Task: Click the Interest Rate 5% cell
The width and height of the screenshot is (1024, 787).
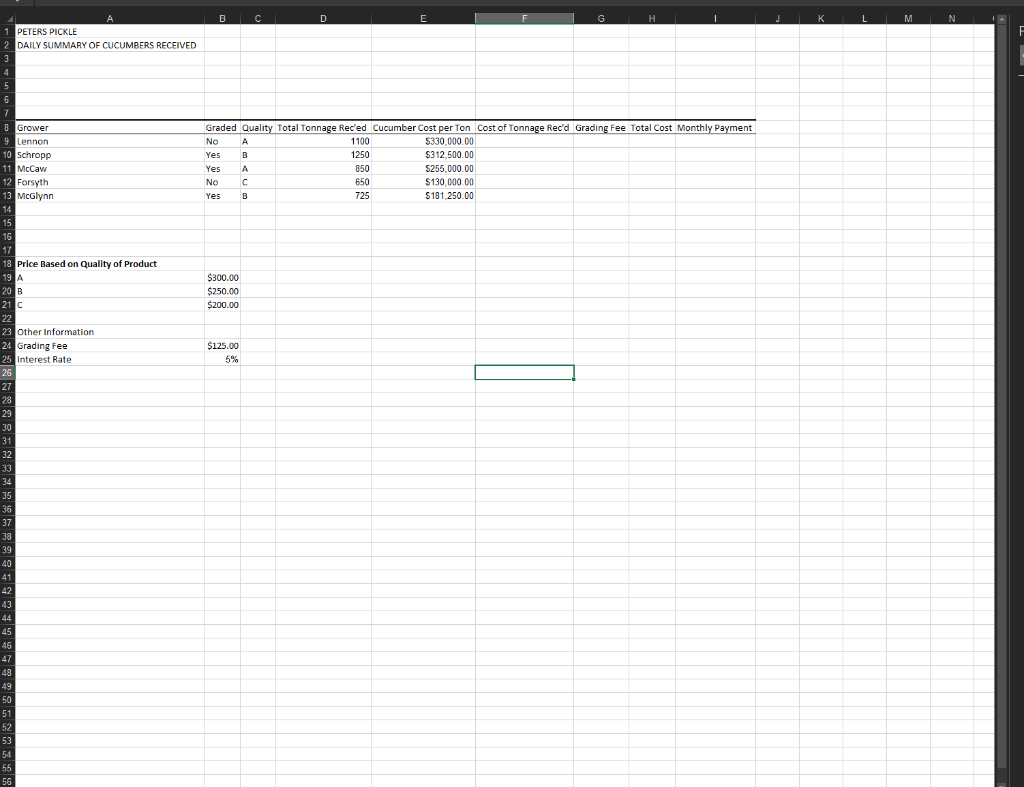Action: pos(222,359)
